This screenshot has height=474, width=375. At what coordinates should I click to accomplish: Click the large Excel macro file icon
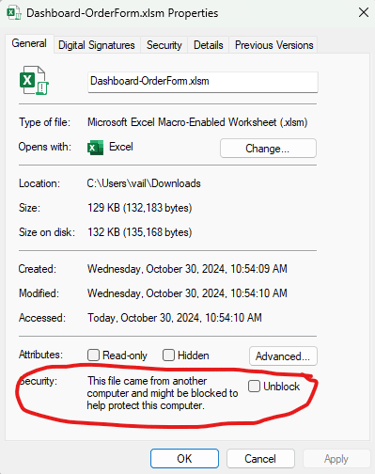(x=34, y=80)
